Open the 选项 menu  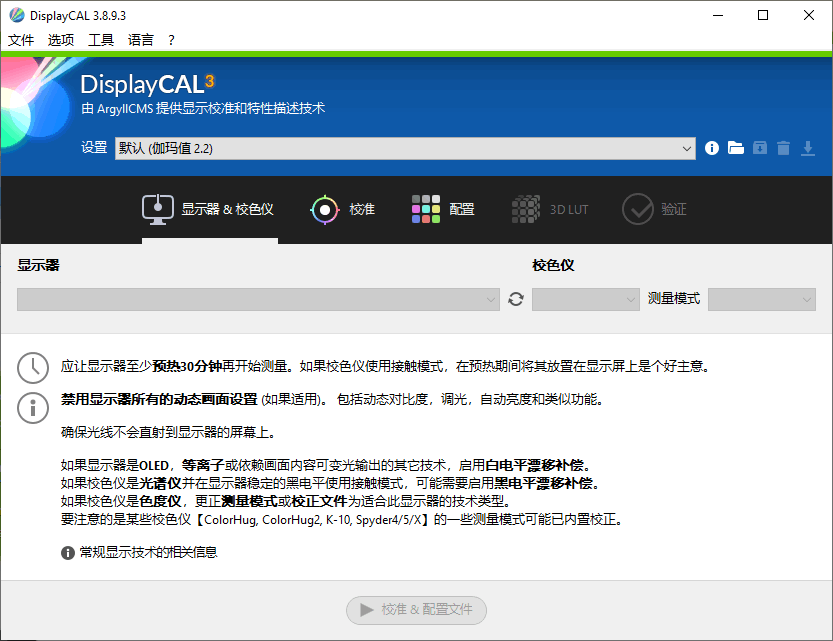61,40
